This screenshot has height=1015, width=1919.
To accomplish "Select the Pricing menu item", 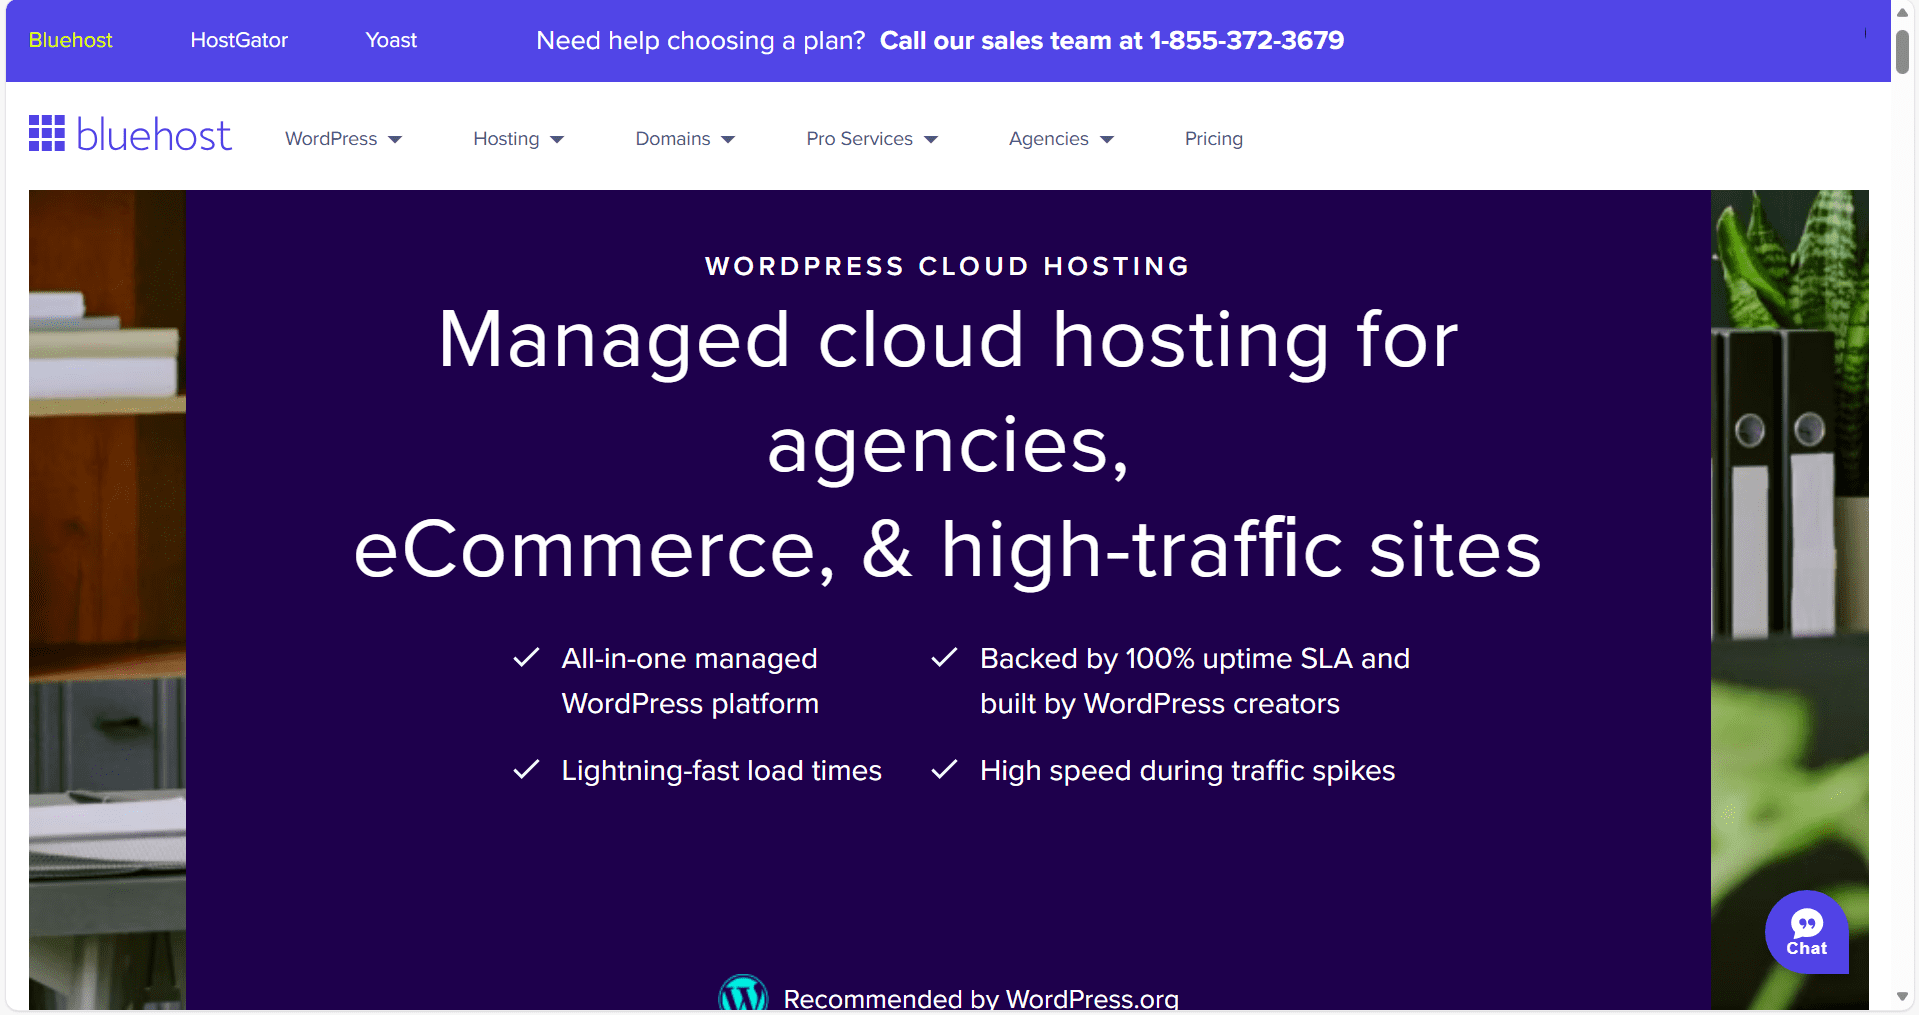I will (x=1213, y=138).
